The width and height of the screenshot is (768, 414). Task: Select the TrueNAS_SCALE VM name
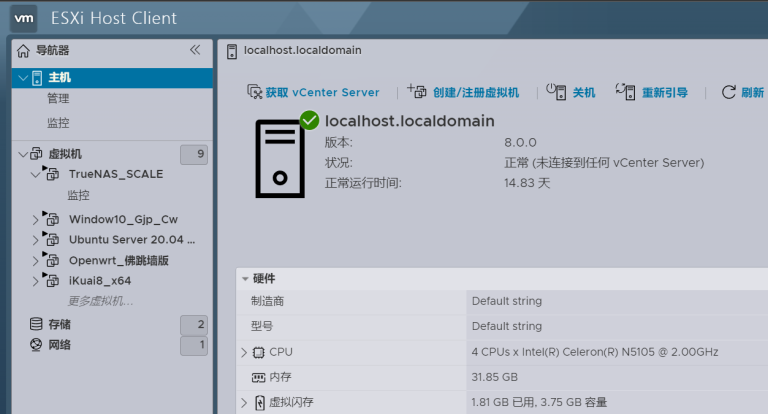[x=116, y=174]
